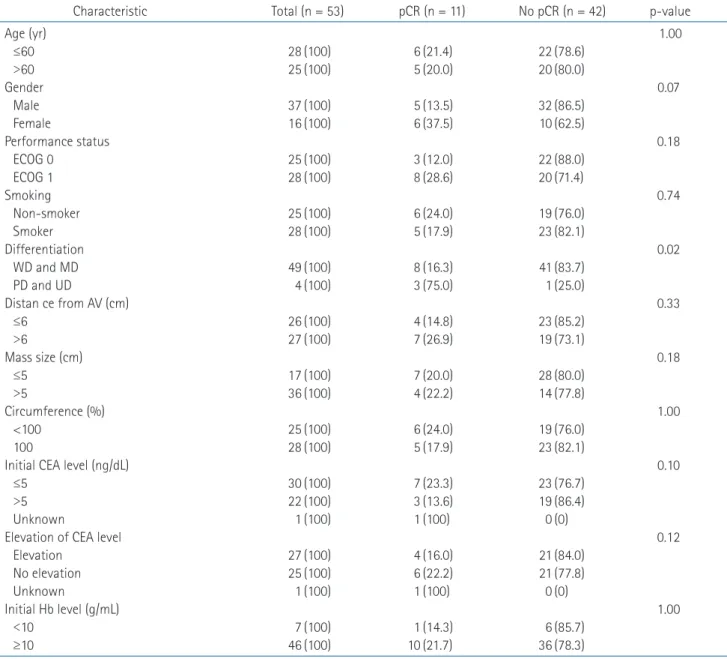Click the '4 (14.8)' pCR value
This screenshot has height=659, width=727.
coord(433,321)
